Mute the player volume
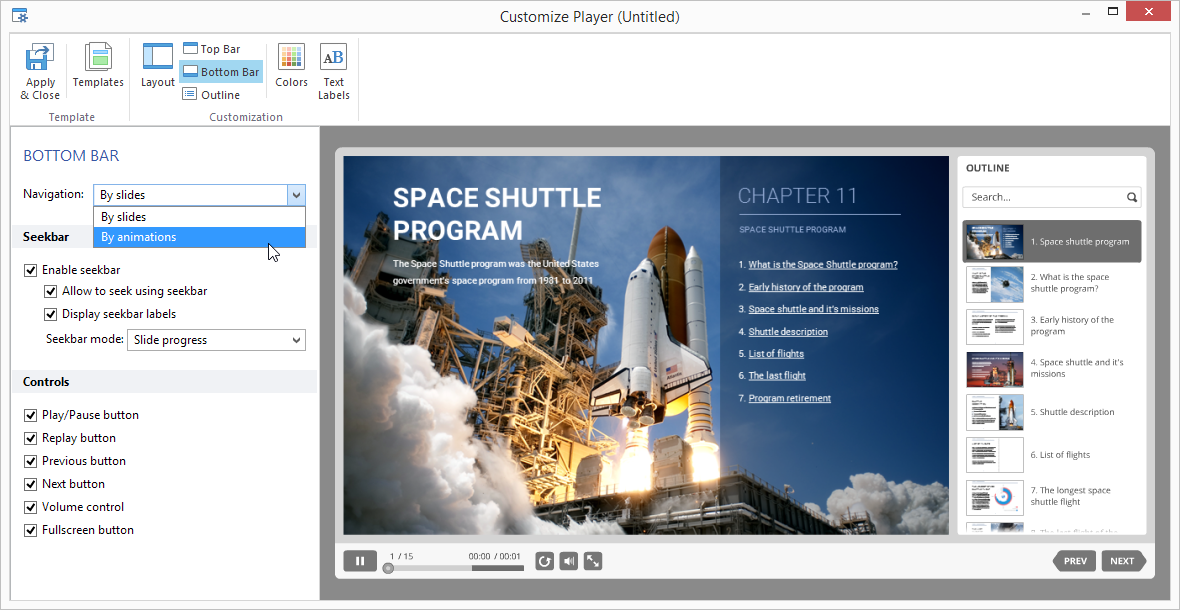1180x610 pixels. tap(568, 560)
